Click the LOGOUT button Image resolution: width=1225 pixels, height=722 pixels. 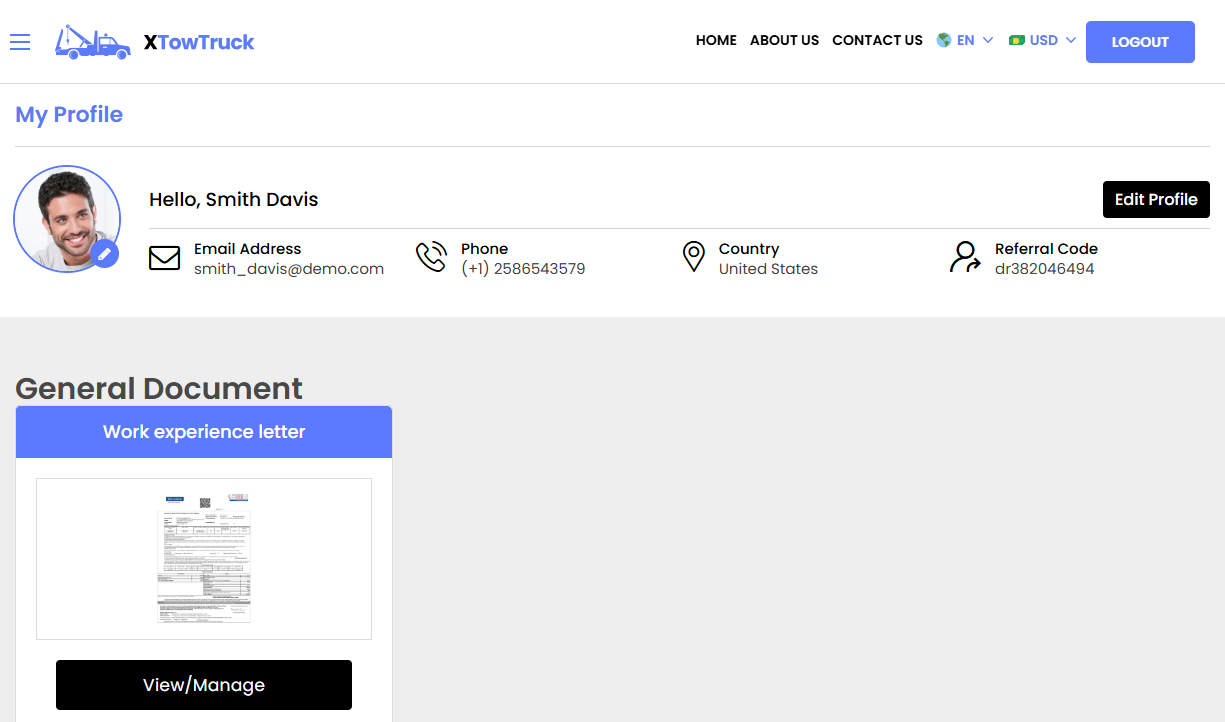point(1140,42)
